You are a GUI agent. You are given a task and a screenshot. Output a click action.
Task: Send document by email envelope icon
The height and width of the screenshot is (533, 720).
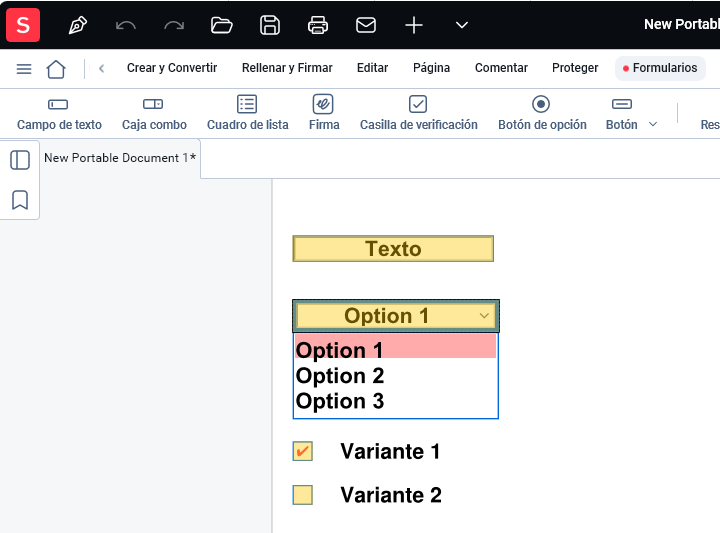[x=366, y=25]
